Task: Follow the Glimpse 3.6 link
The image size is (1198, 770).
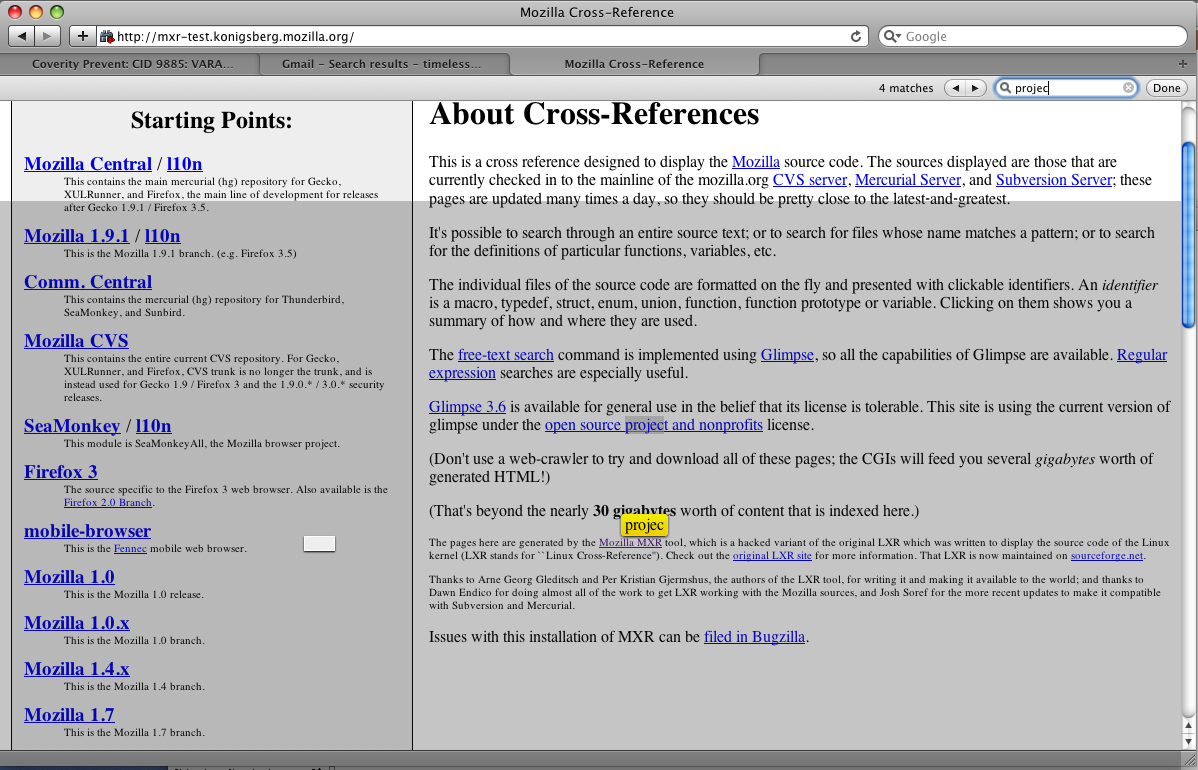Action: tap(468, 406)
